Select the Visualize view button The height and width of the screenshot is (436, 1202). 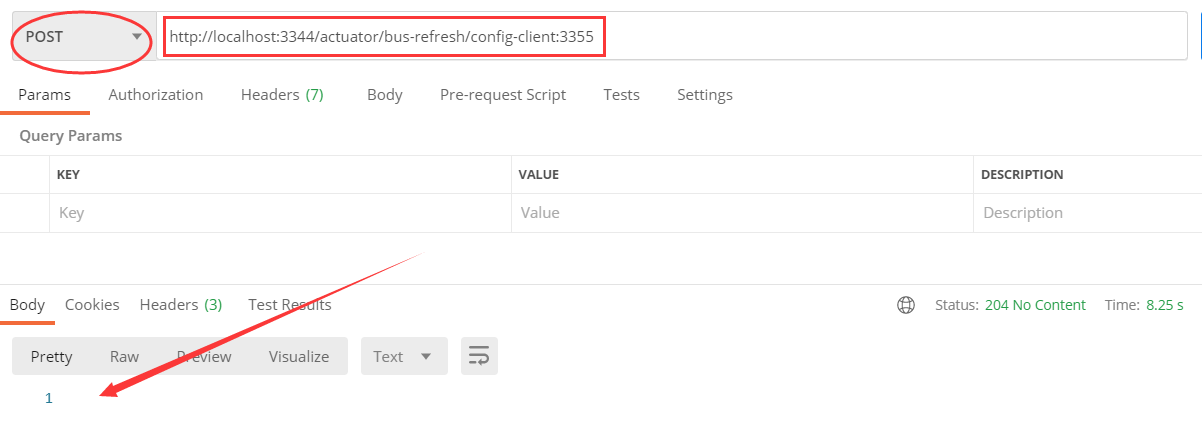pyautogui.click(x=299, y=356)
